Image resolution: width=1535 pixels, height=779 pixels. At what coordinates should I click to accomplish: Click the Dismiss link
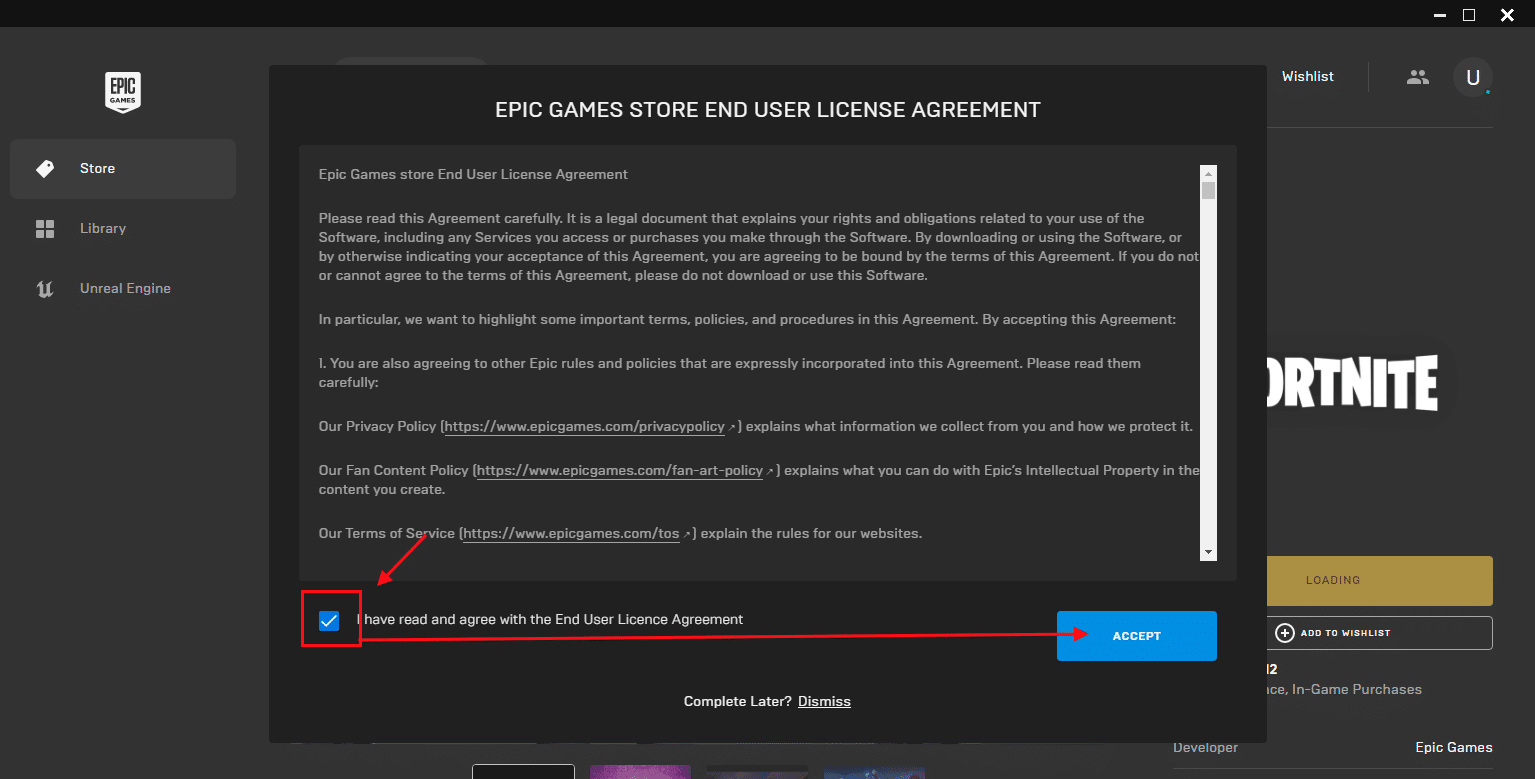pos(824,702)
